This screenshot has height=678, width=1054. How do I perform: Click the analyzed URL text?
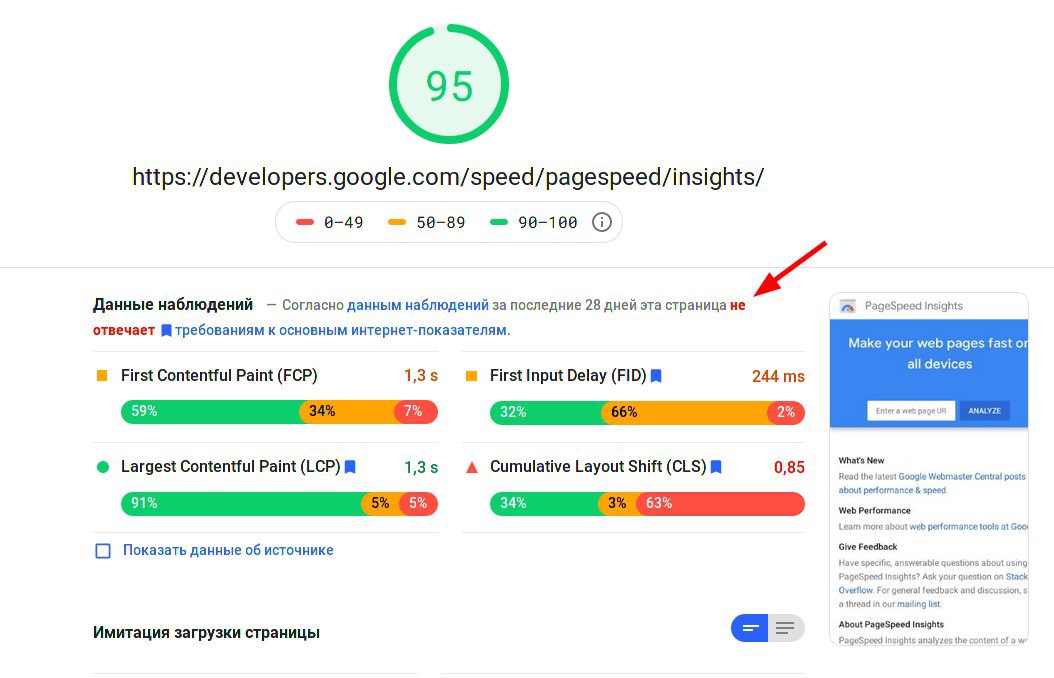pos(448,177)
